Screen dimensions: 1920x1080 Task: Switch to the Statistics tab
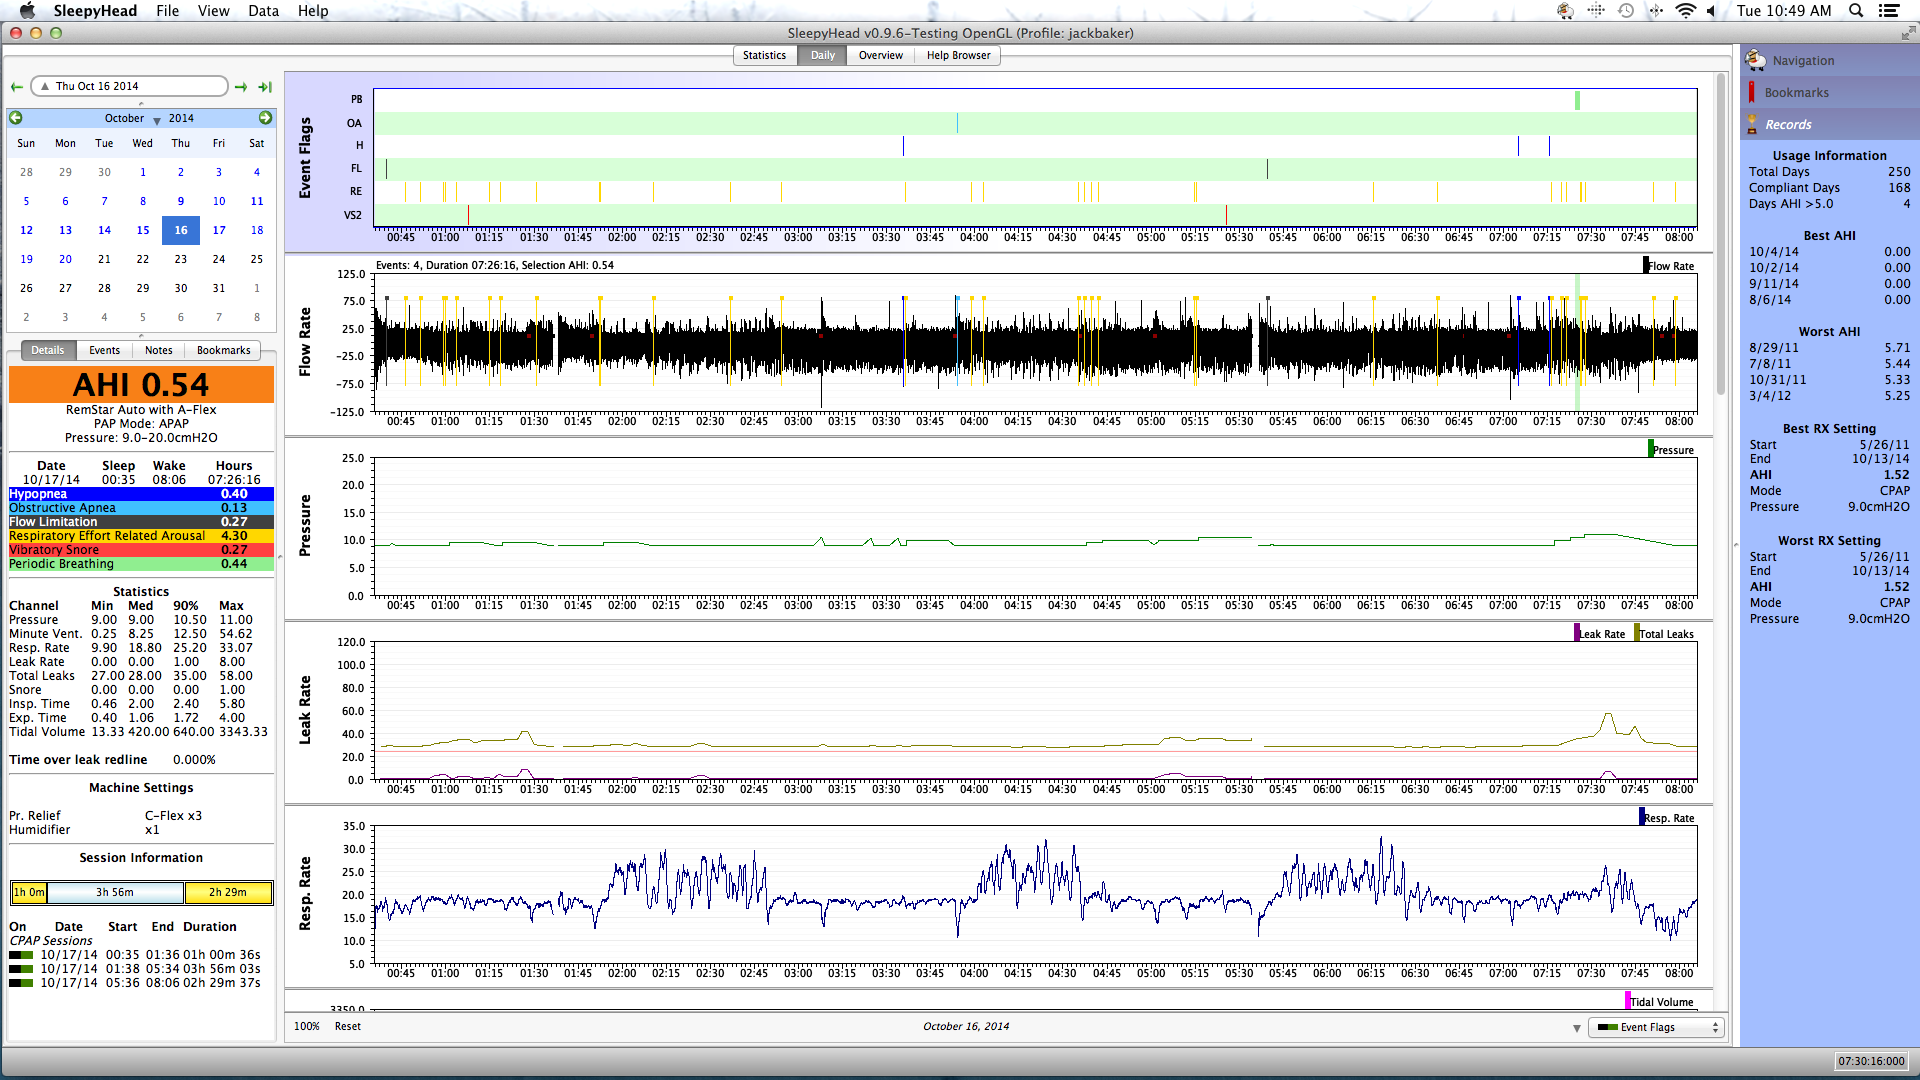pyautogui.click(x=764, y=56)
